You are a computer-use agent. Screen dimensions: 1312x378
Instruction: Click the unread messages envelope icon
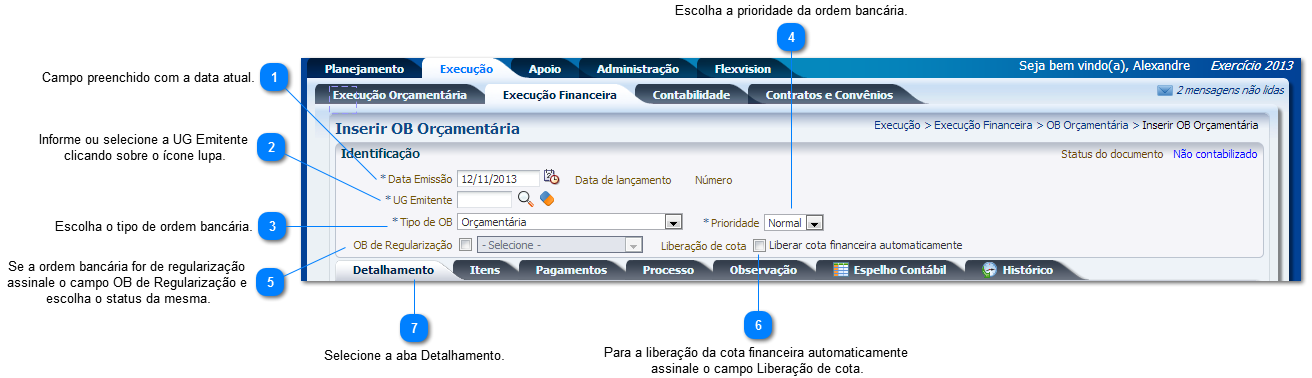(x=1164, y=90)
